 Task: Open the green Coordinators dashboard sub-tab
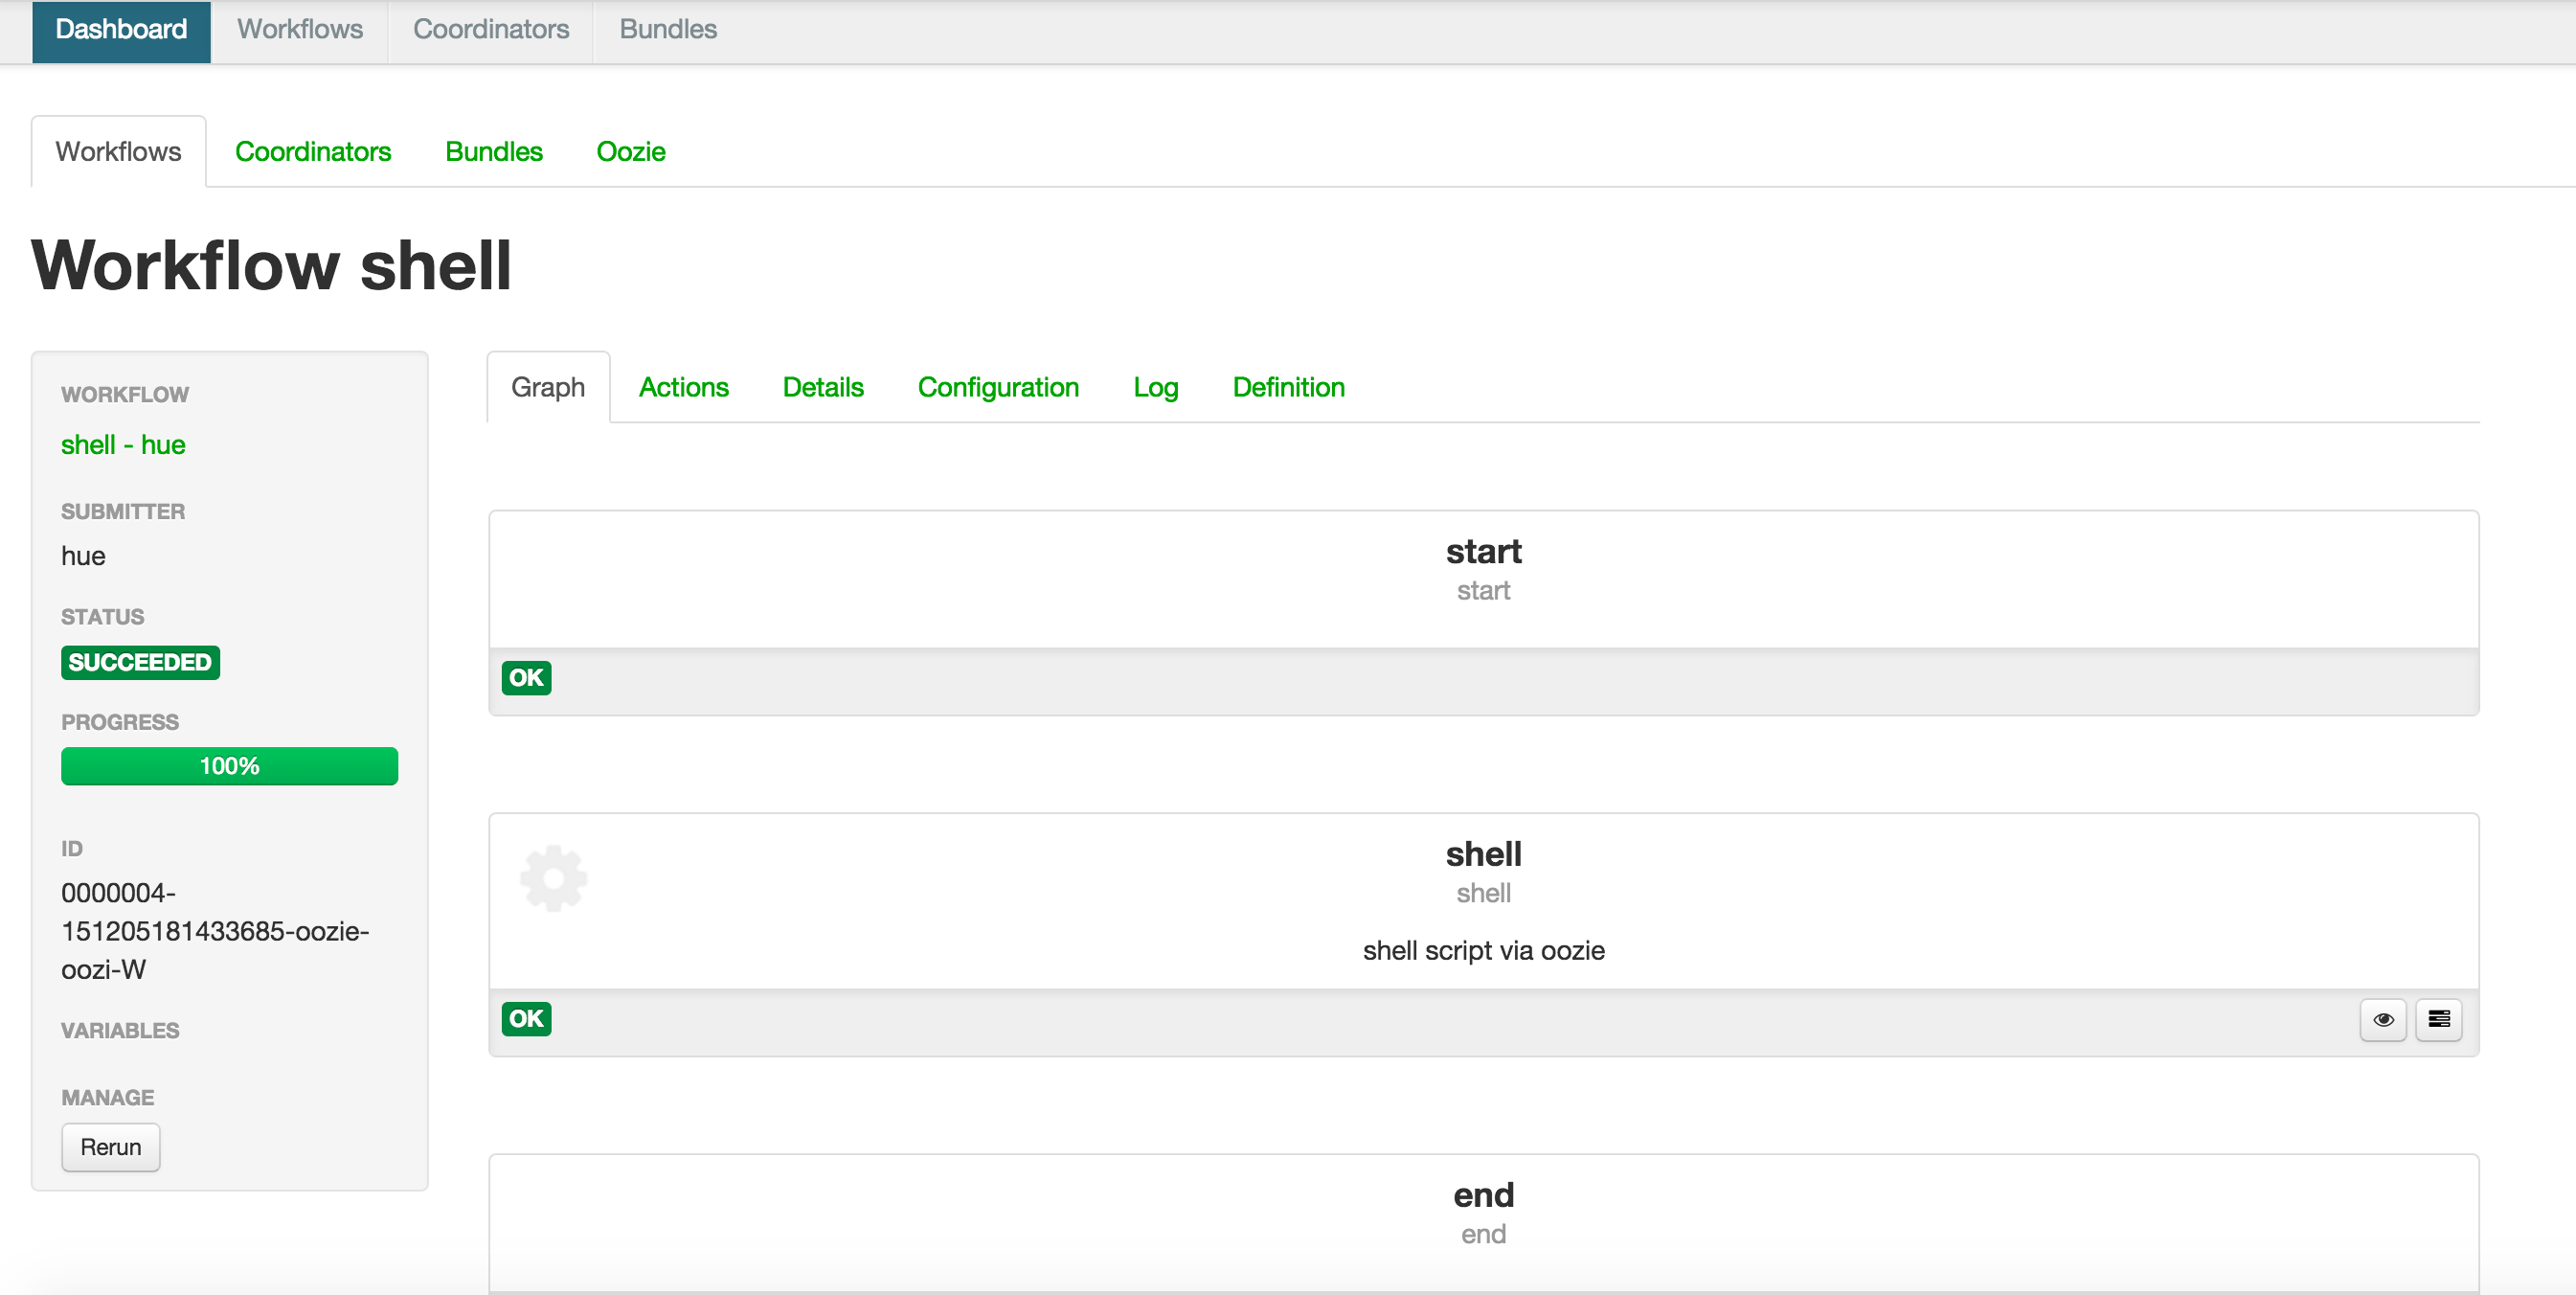[x=312, y=151]
